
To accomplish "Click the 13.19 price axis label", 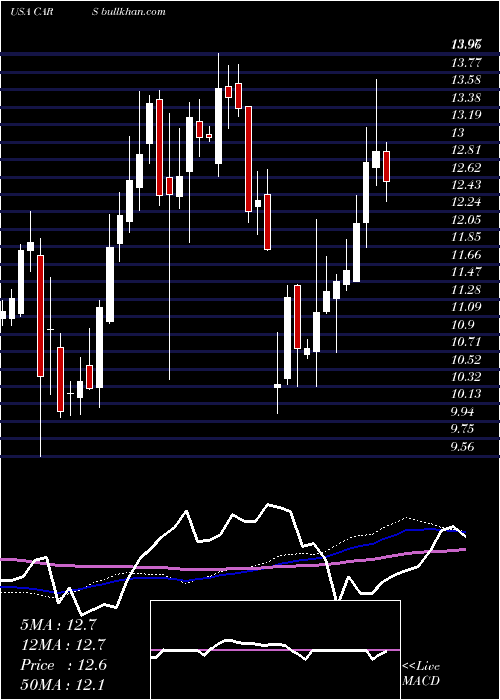I will (x=466, y=115).
